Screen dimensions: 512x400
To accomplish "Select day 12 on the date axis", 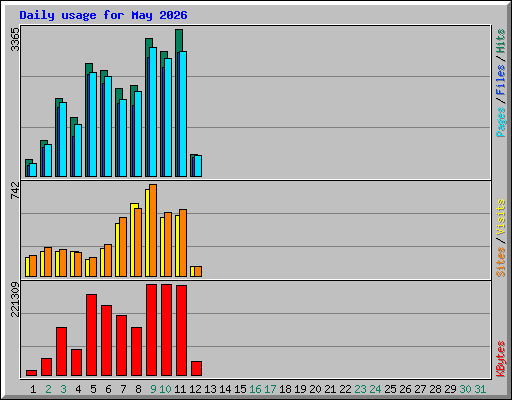I will click(x=195, y=389).
